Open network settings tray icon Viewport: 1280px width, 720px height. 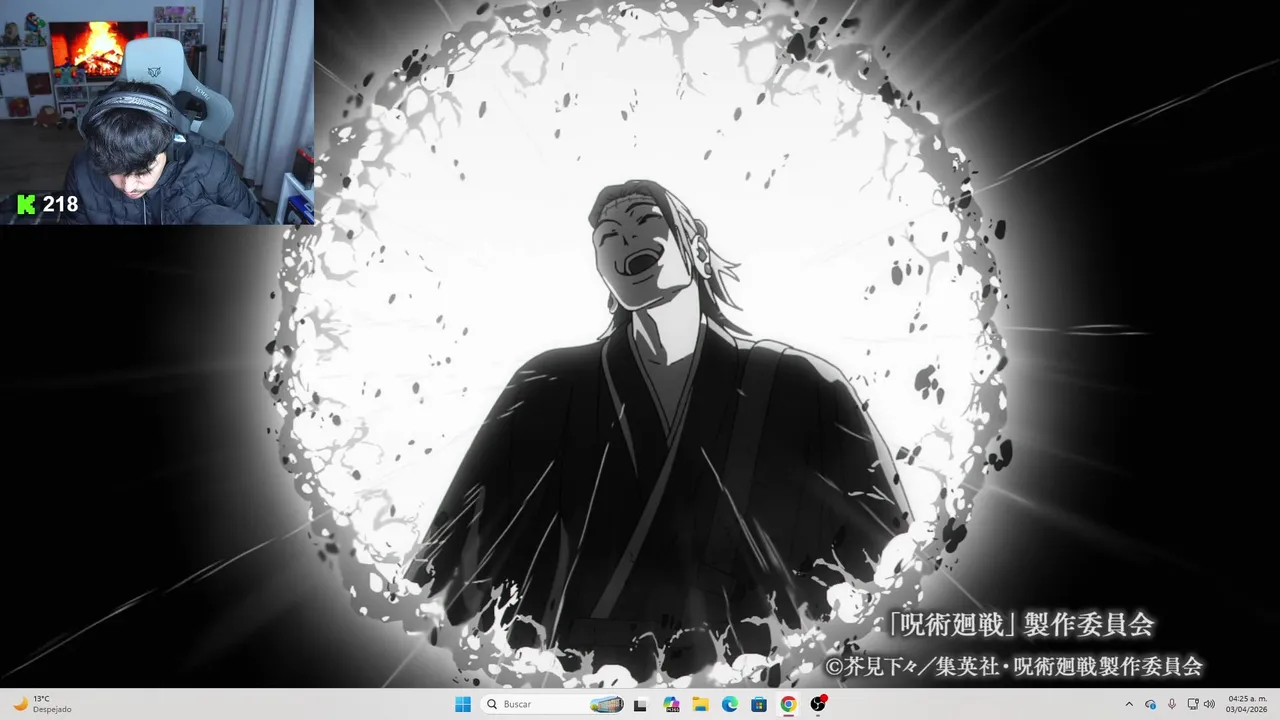tap(1193, 704)
